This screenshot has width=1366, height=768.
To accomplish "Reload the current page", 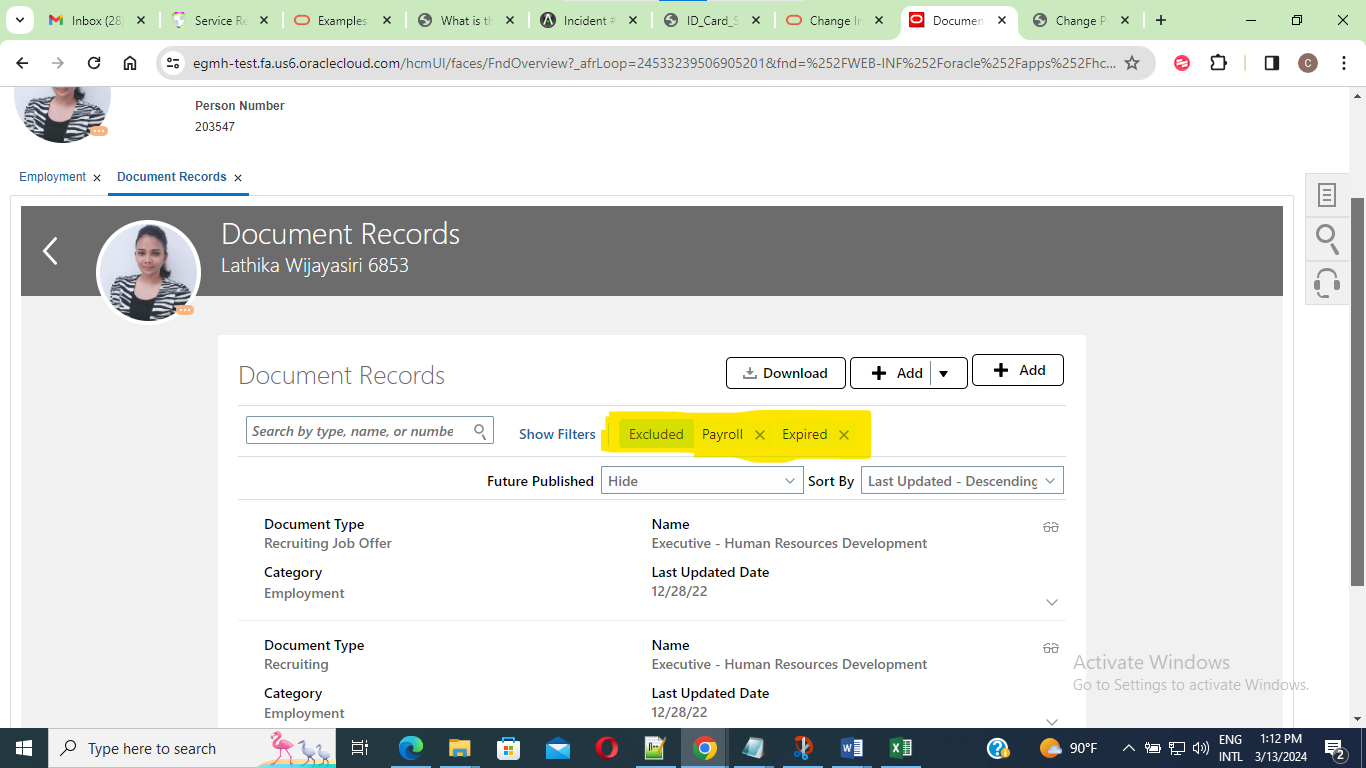I will 94,63.
